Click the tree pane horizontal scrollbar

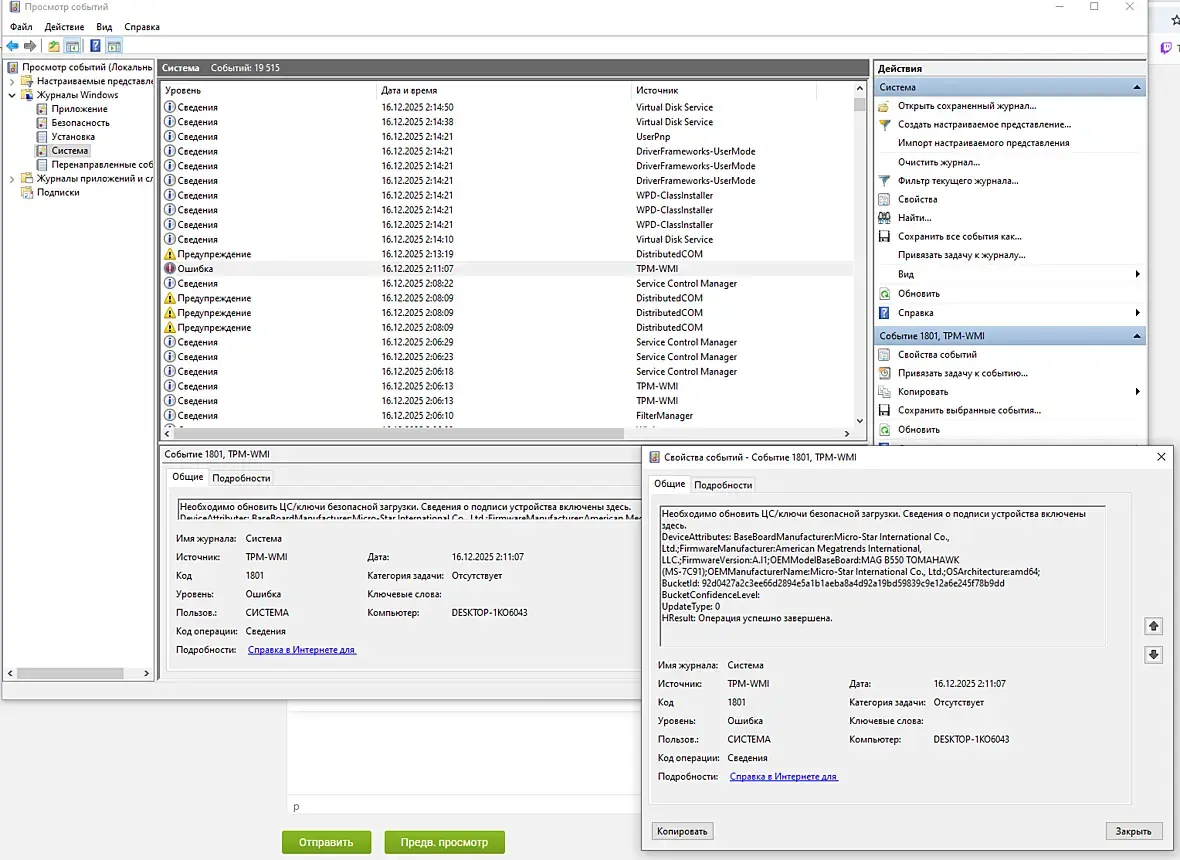pos(70,673)
